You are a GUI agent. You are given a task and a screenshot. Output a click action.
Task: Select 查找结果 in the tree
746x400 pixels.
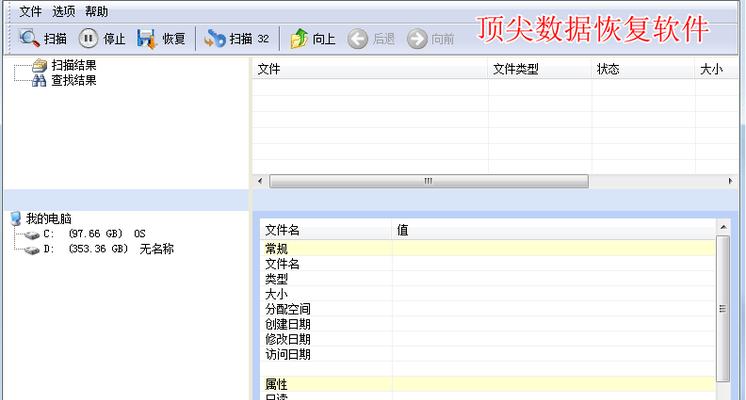[74, 80]
